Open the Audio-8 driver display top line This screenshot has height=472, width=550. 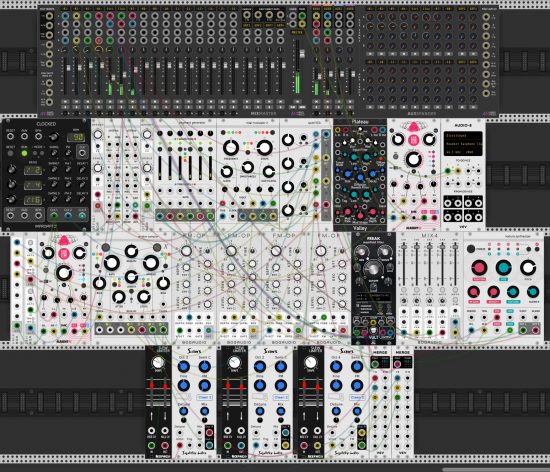(x=463, y=135)
